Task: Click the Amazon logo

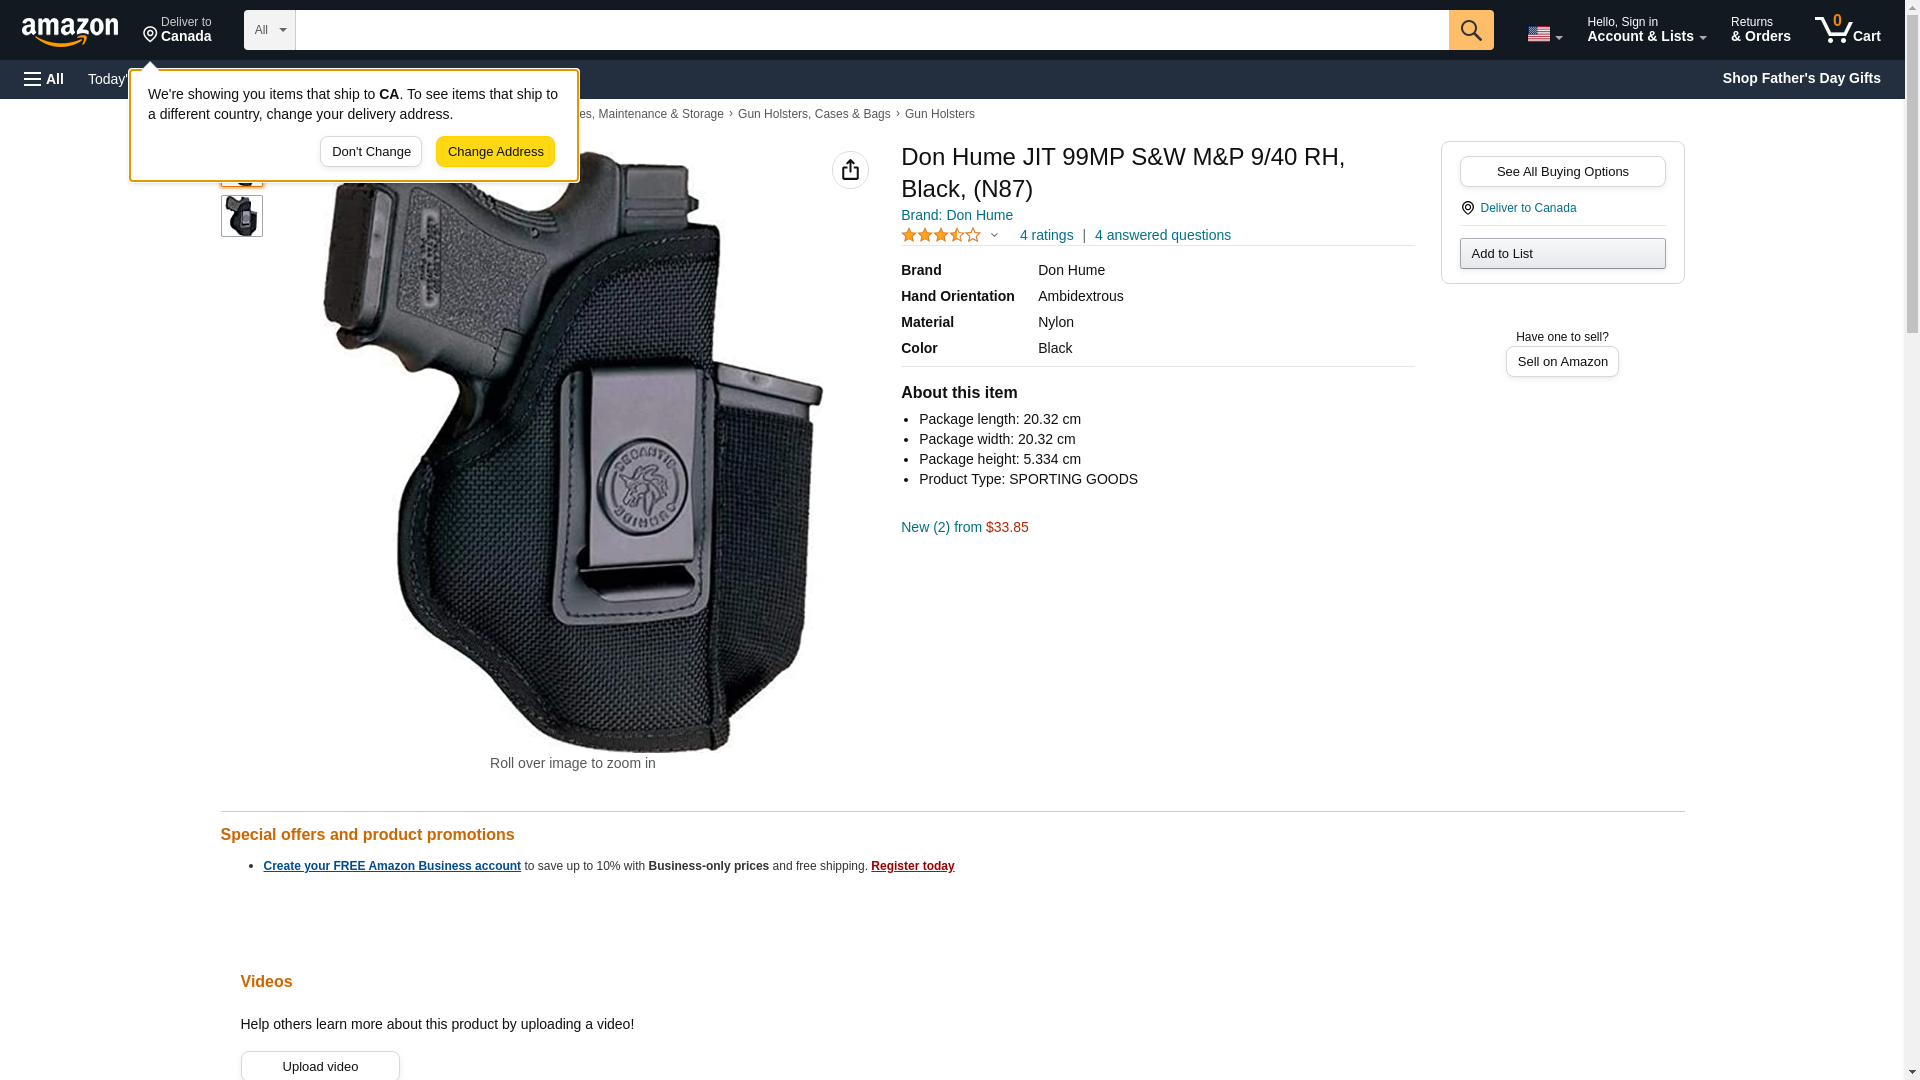Action: pyautogui.click(x=70, y=31)
